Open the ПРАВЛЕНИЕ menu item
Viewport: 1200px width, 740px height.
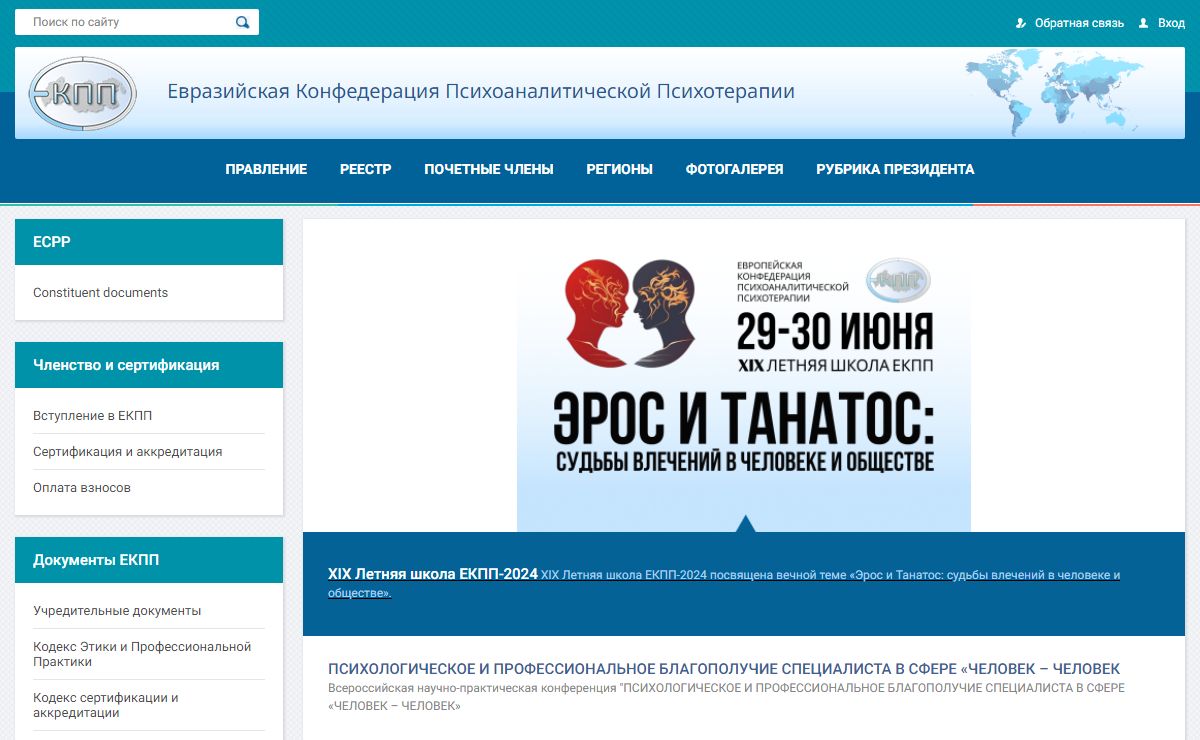tap(266, 169)
